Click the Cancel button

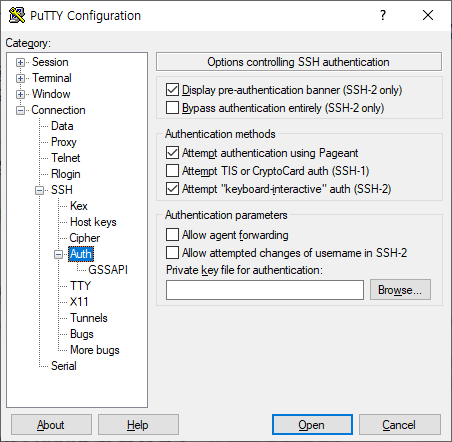coord(400,425)
